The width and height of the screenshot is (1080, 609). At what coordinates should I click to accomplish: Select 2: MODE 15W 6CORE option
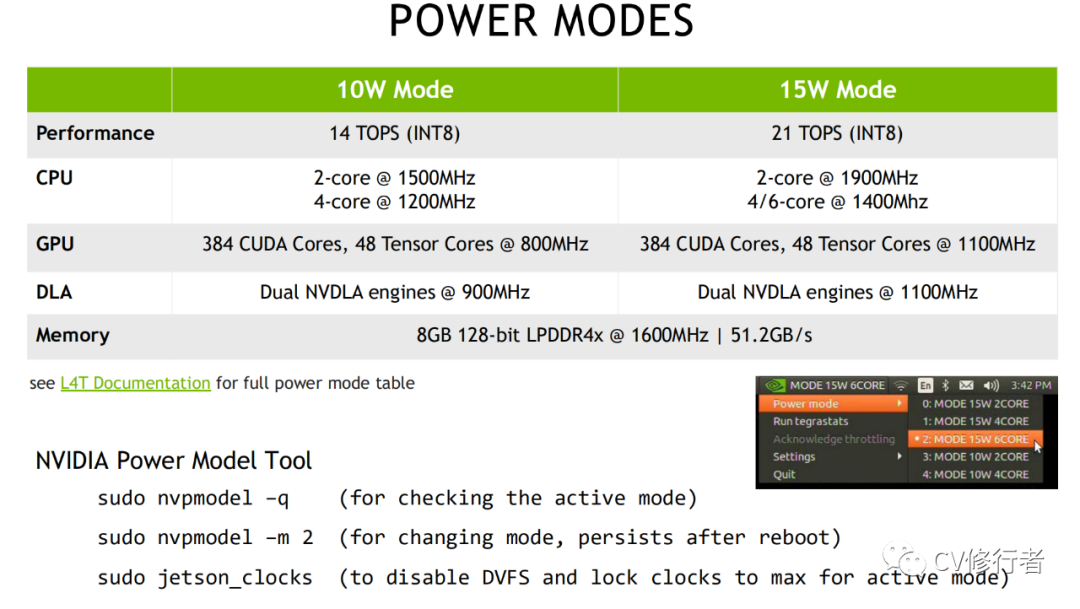point(975,439)
